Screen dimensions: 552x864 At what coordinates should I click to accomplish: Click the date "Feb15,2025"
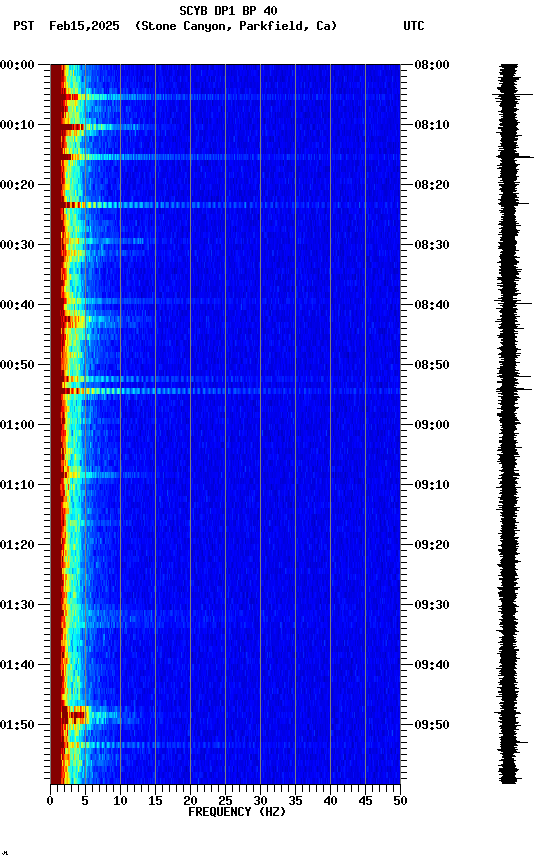[84, 26]
